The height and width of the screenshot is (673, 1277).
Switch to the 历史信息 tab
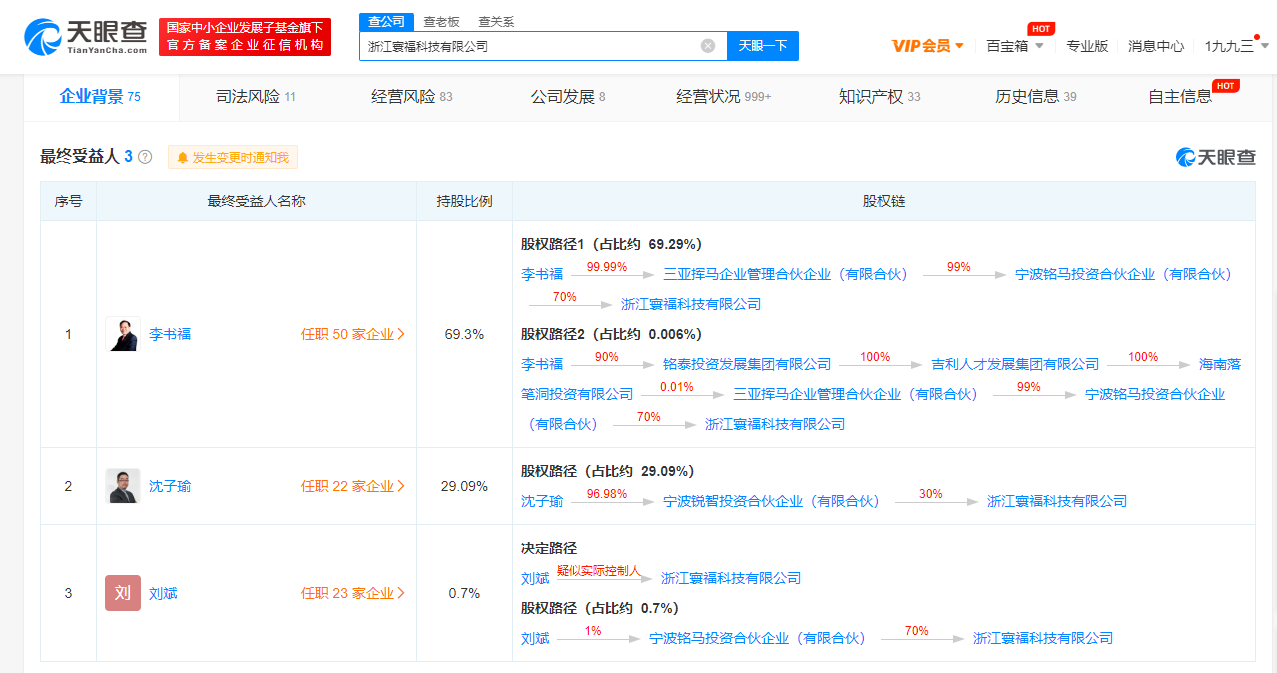(1035, 97)
